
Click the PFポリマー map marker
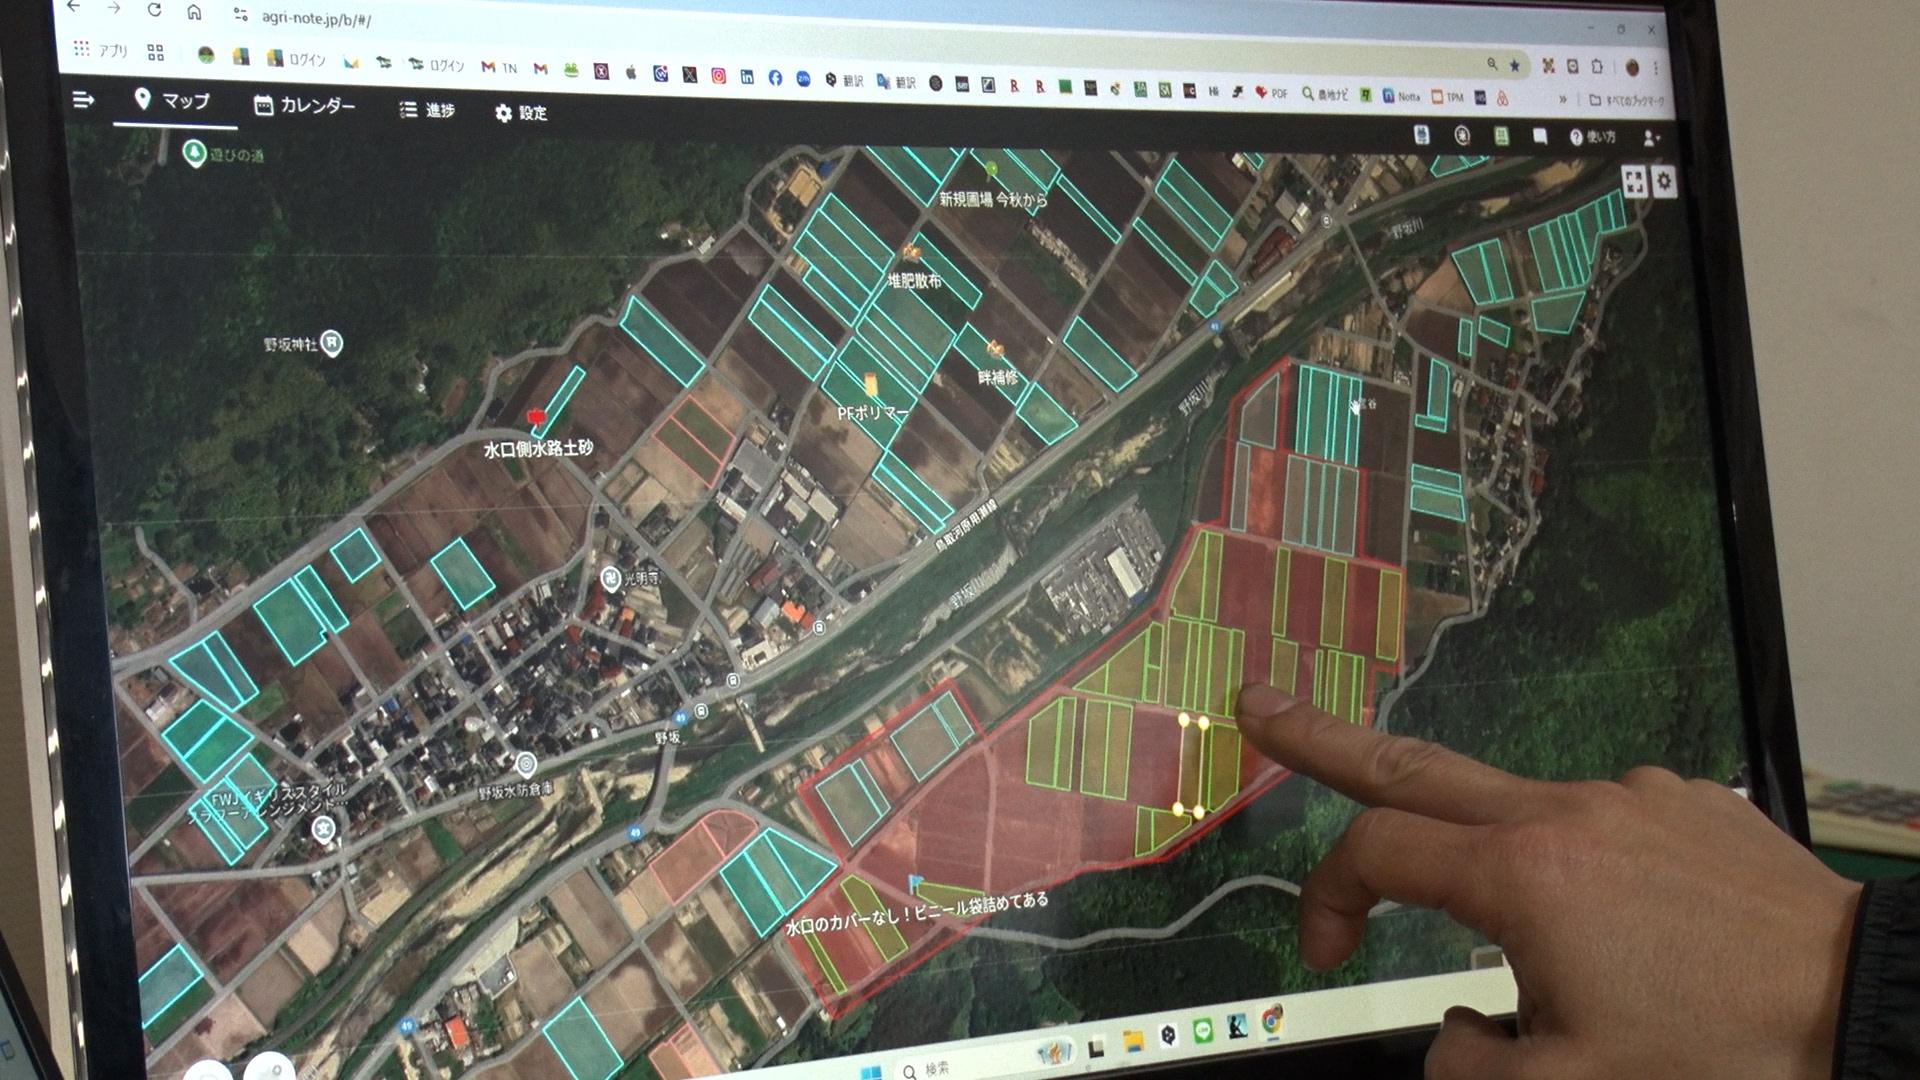pyautogui.click(x=870, y=385)
